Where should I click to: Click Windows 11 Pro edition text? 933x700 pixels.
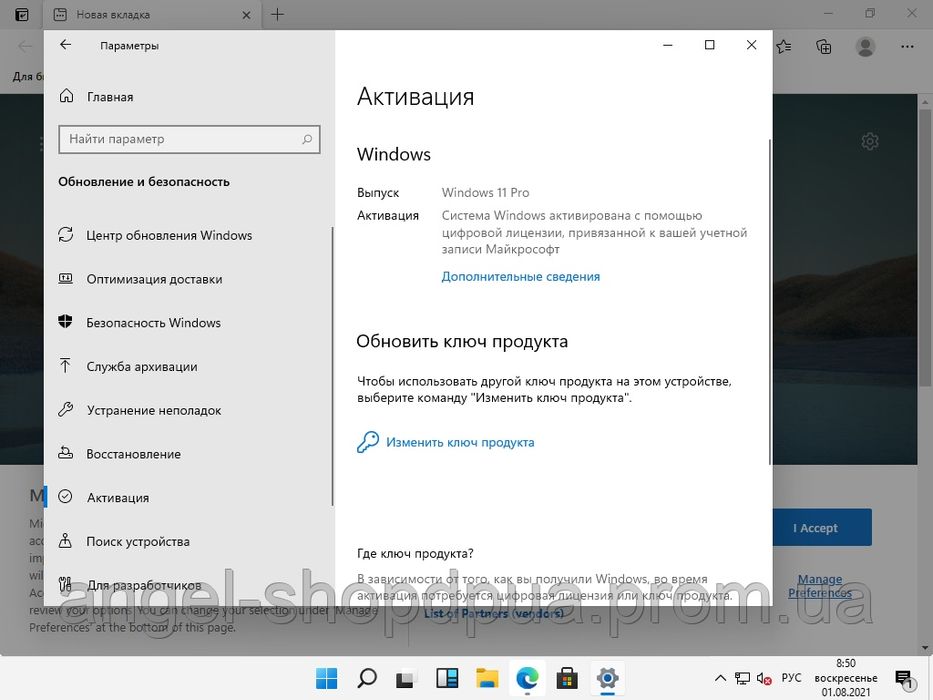tap(485, 193)
